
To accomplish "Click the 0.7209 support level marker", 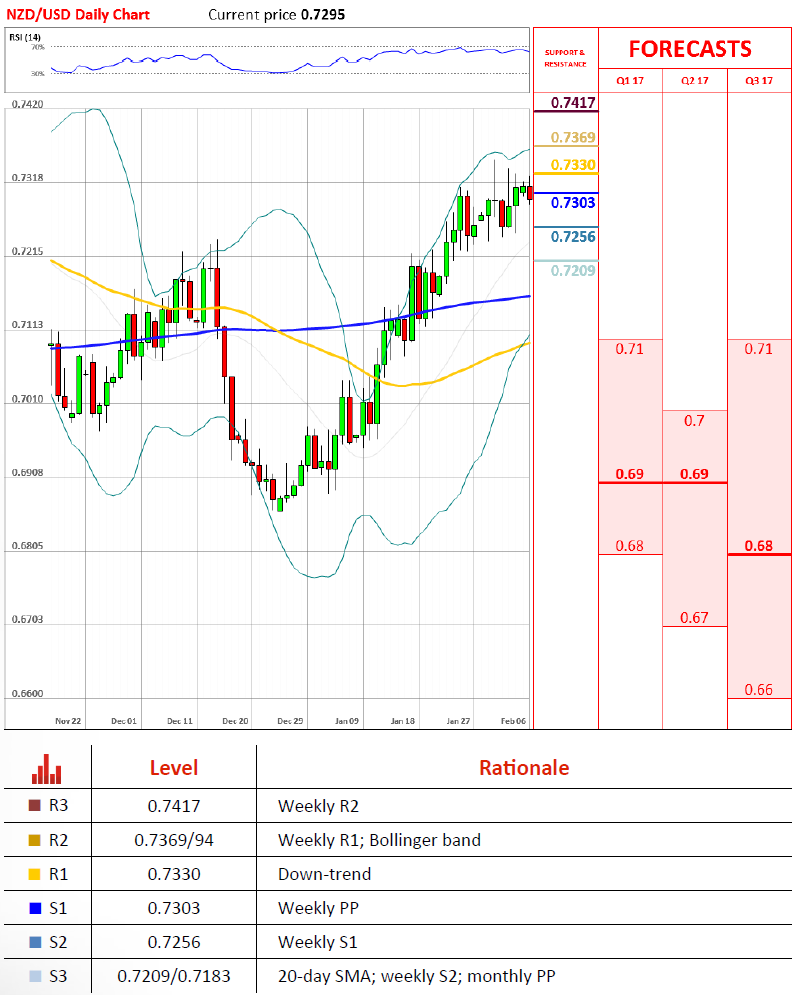I will 573,271.
